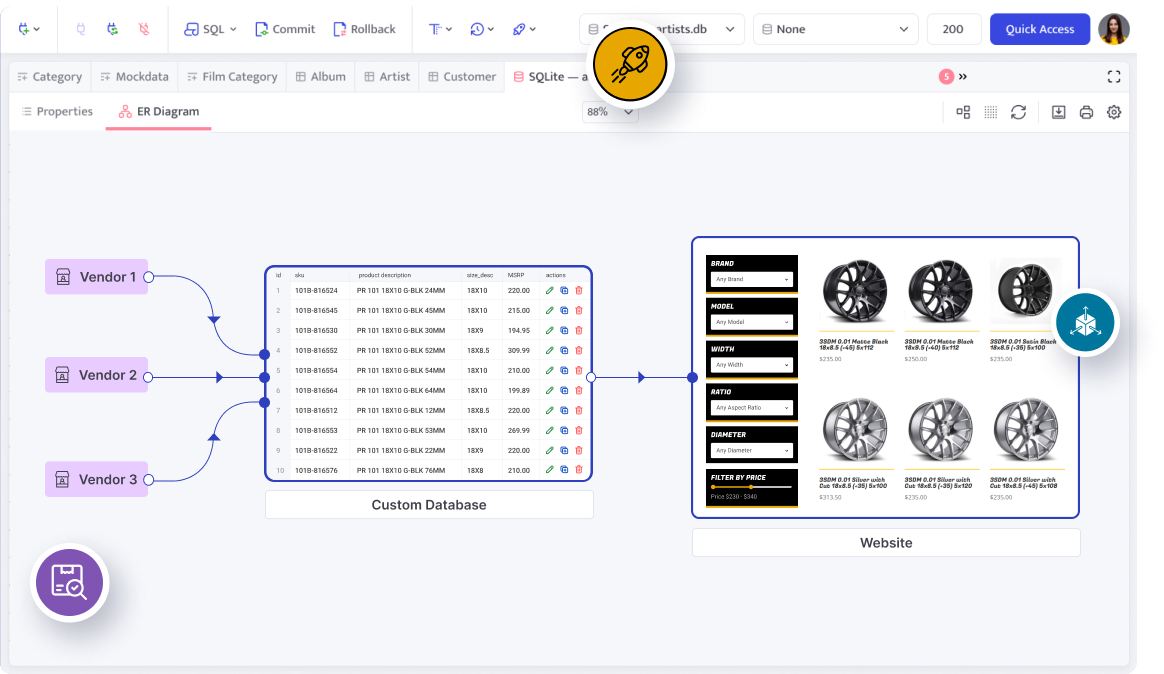Open the 88% zoom level dropdown
The width and height of the screenshot is (1164, 674).
[x=610, y=112]
